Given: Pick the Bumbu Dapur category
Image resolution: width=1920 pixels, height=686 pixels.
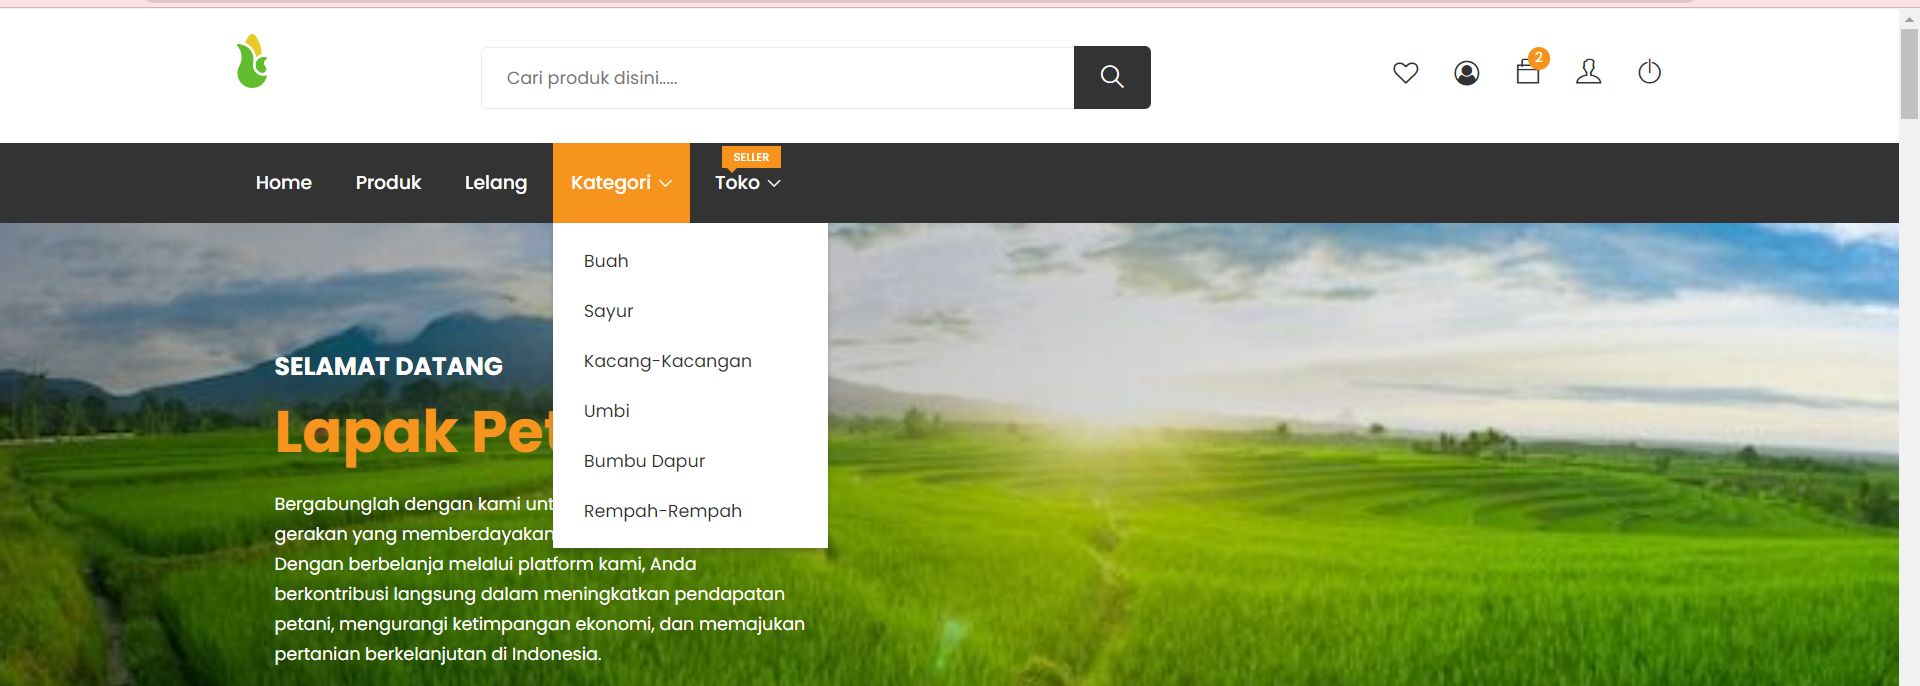Looking at the screenshot, I should [644, 461].
